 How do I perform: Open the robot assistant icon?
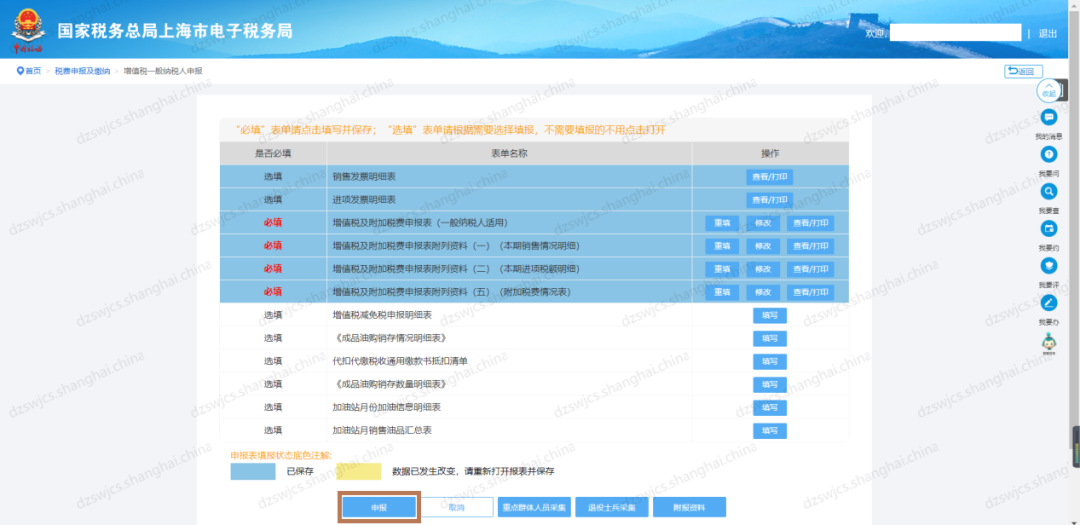coord(1048,342)
